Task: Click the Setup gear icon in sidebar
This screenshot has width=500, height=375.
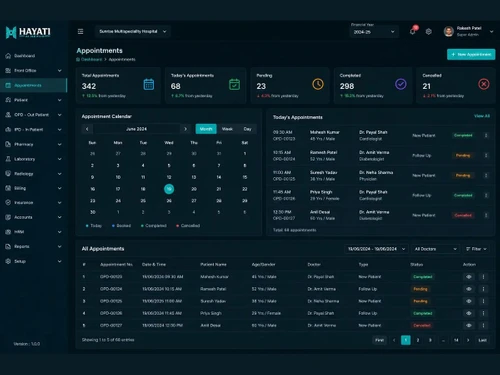Action: coord(8,261)
